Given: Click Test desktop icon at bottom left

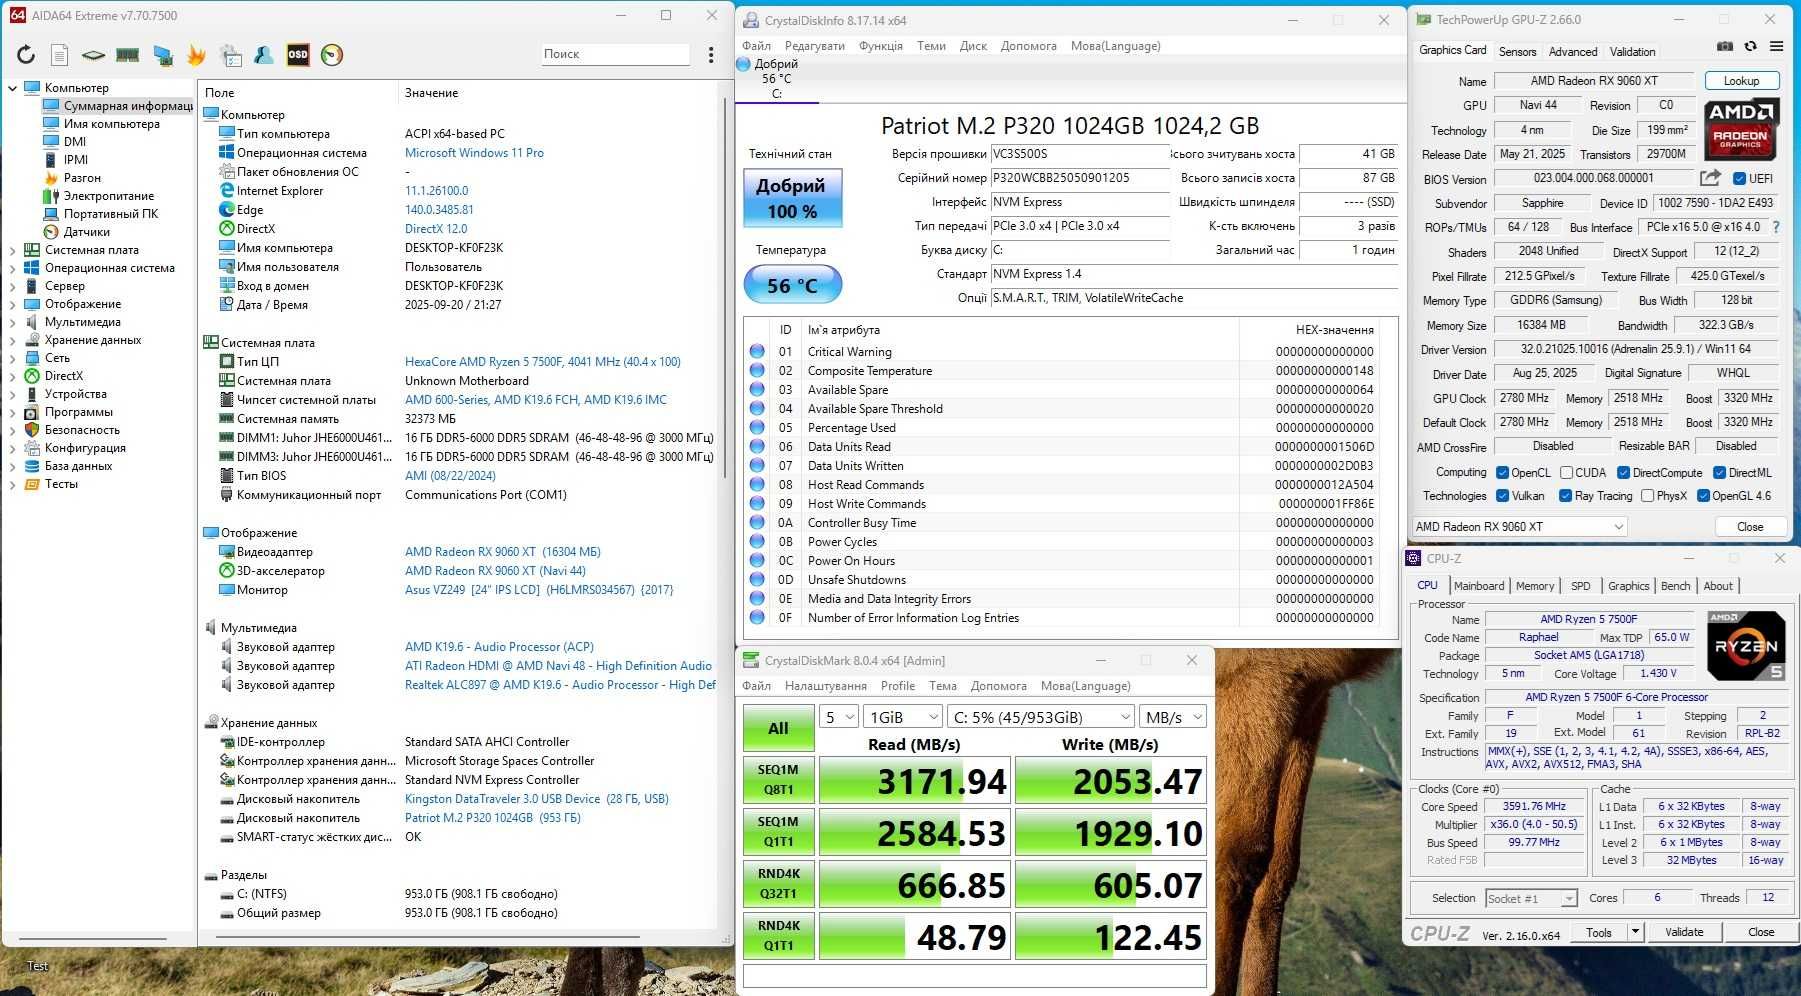Looking at the screenshot, I should (38, 966).
